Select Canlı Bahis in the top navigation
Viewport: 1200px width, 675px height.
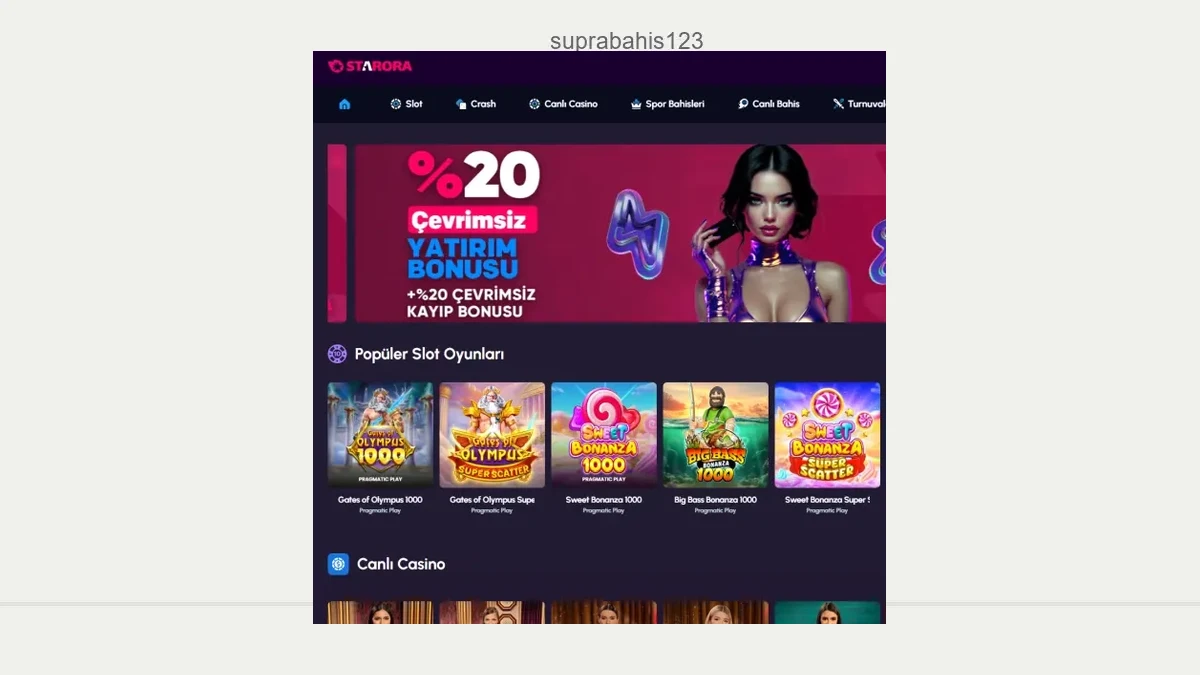coord(769,104)
